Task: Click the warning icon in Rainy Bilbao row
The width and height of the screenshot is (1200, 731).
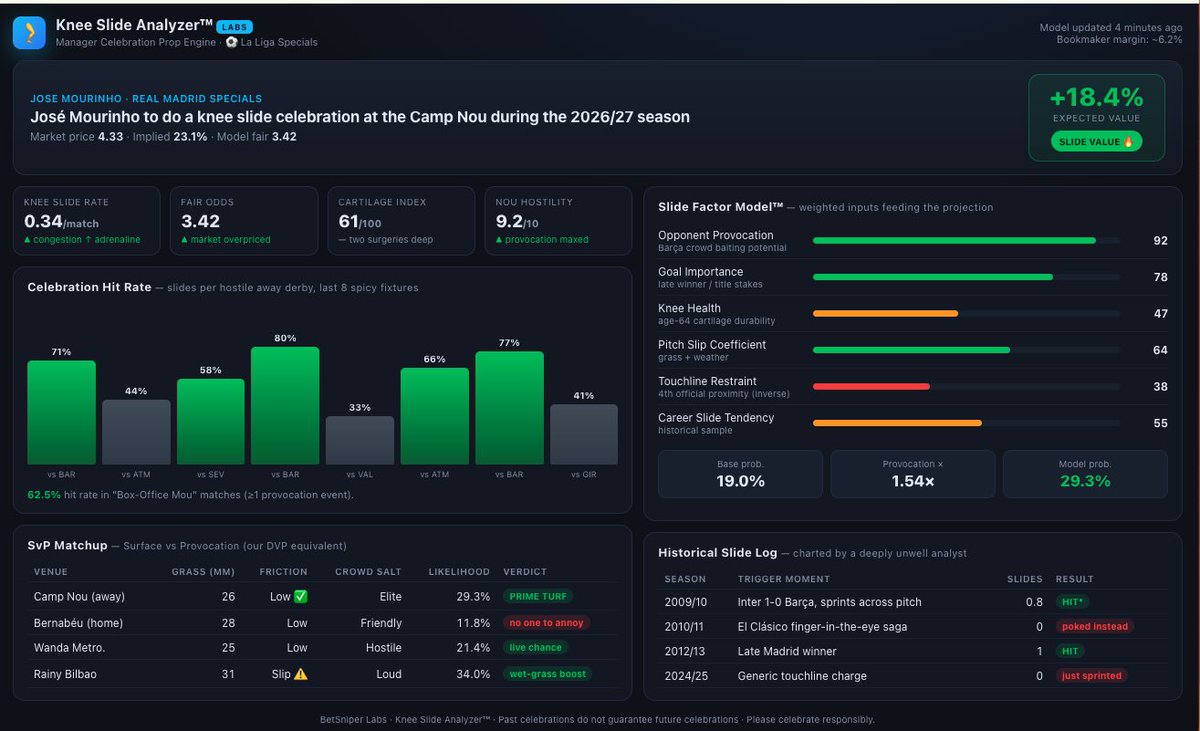Action: (x=300, y=674)
